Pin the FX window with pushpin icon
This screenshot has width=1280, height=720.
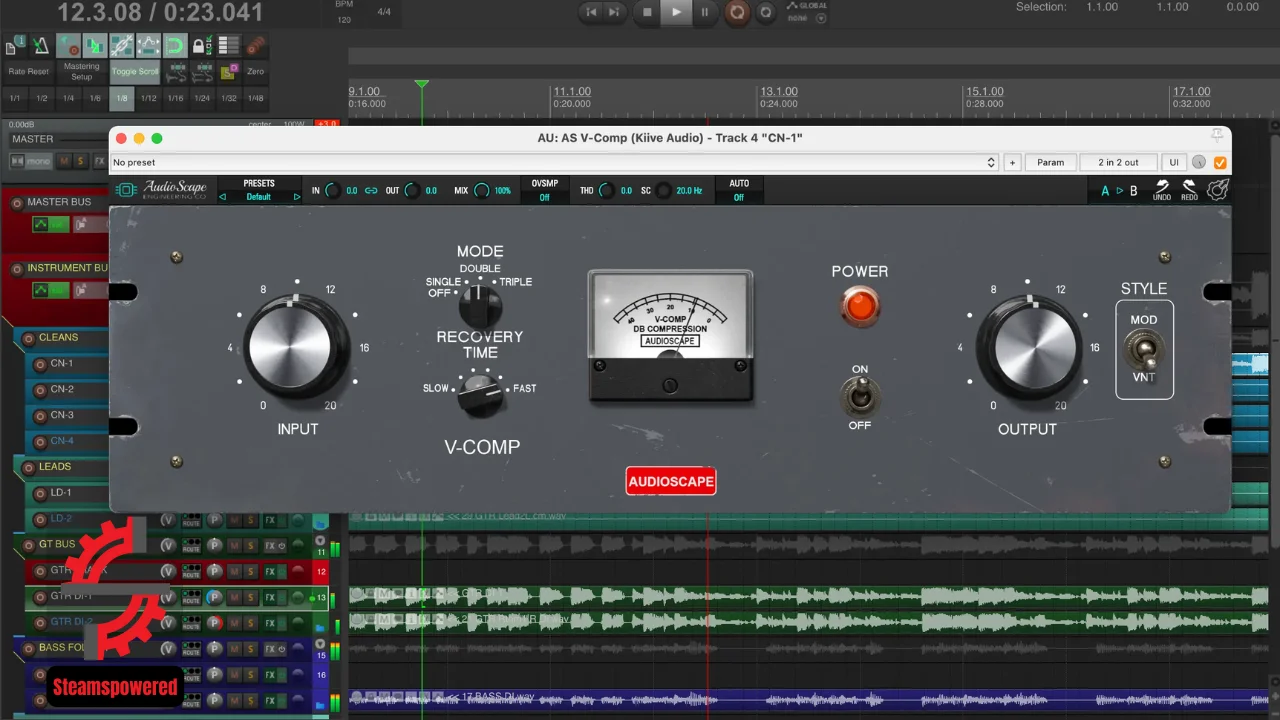pyautogui.click(x=1217, y=136)
